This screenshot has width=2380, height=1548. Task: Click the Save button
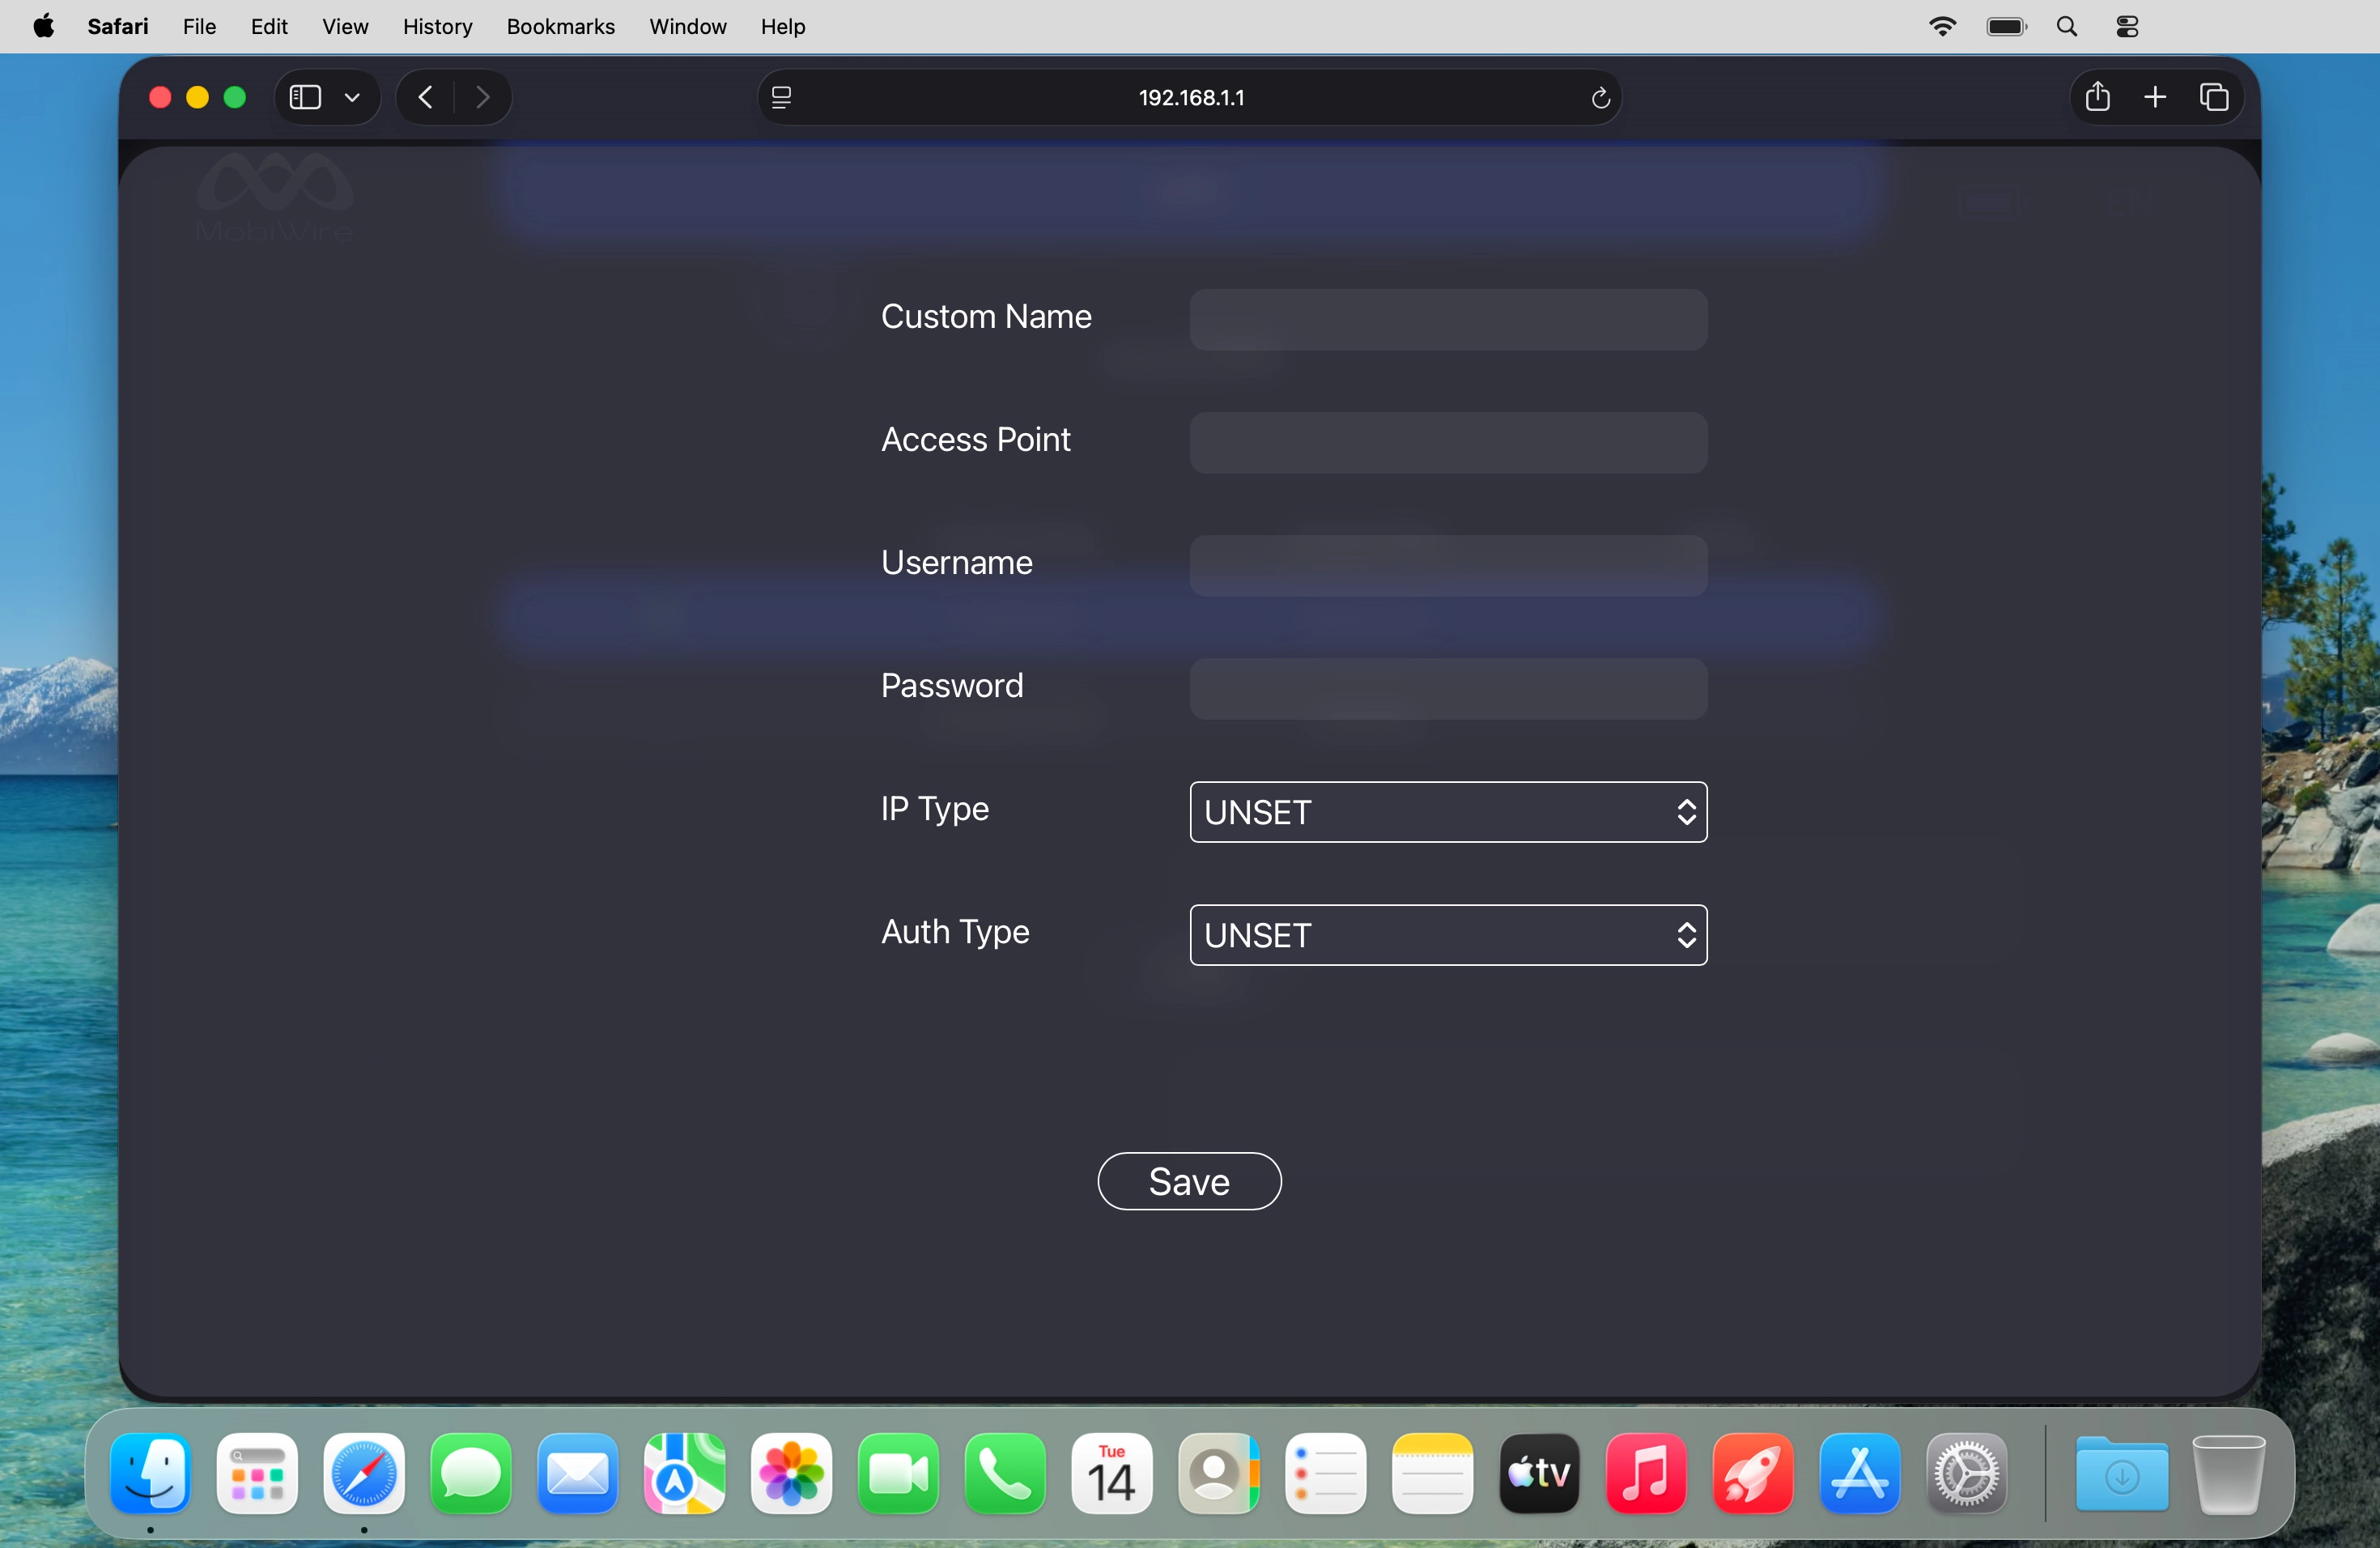pos(1188,1181)
